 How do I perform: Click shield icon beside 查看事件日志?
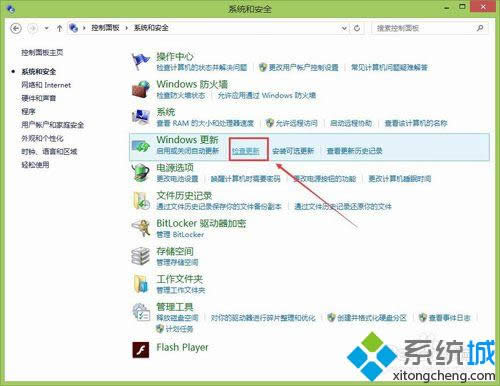pos(423,317)
